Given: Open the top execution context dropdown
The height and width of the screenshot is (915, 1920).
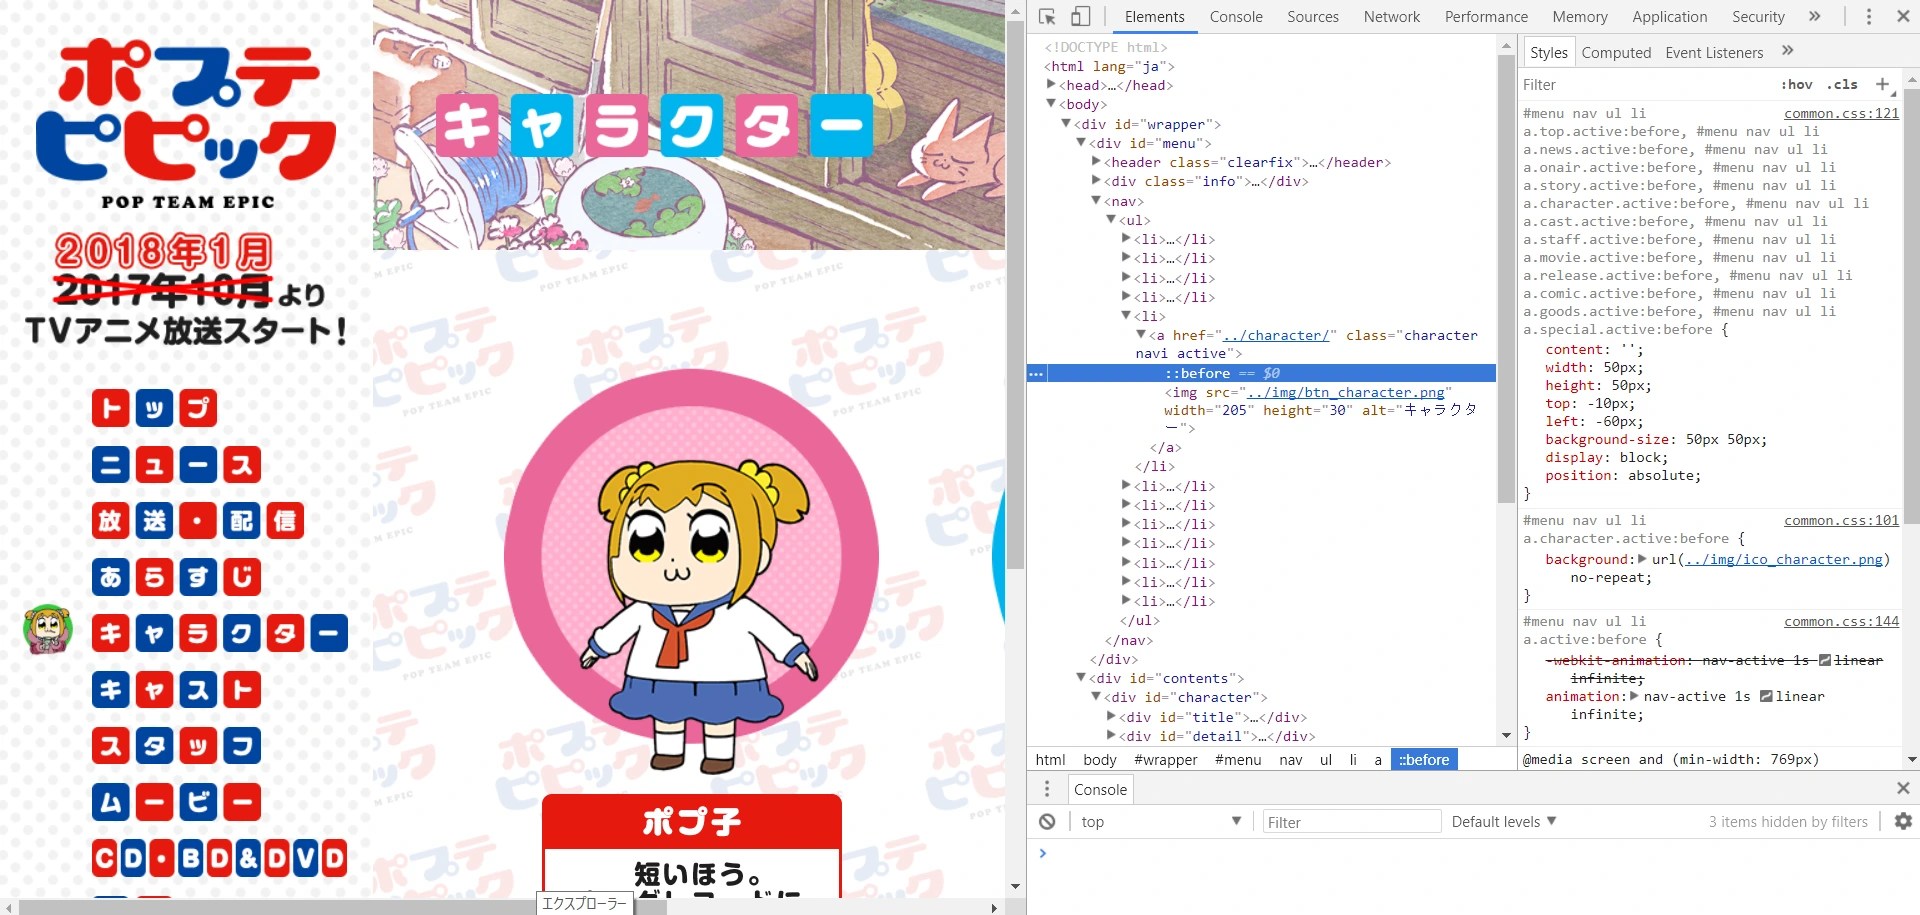Looking at the screenshot, I should (x=1161, y=822).
